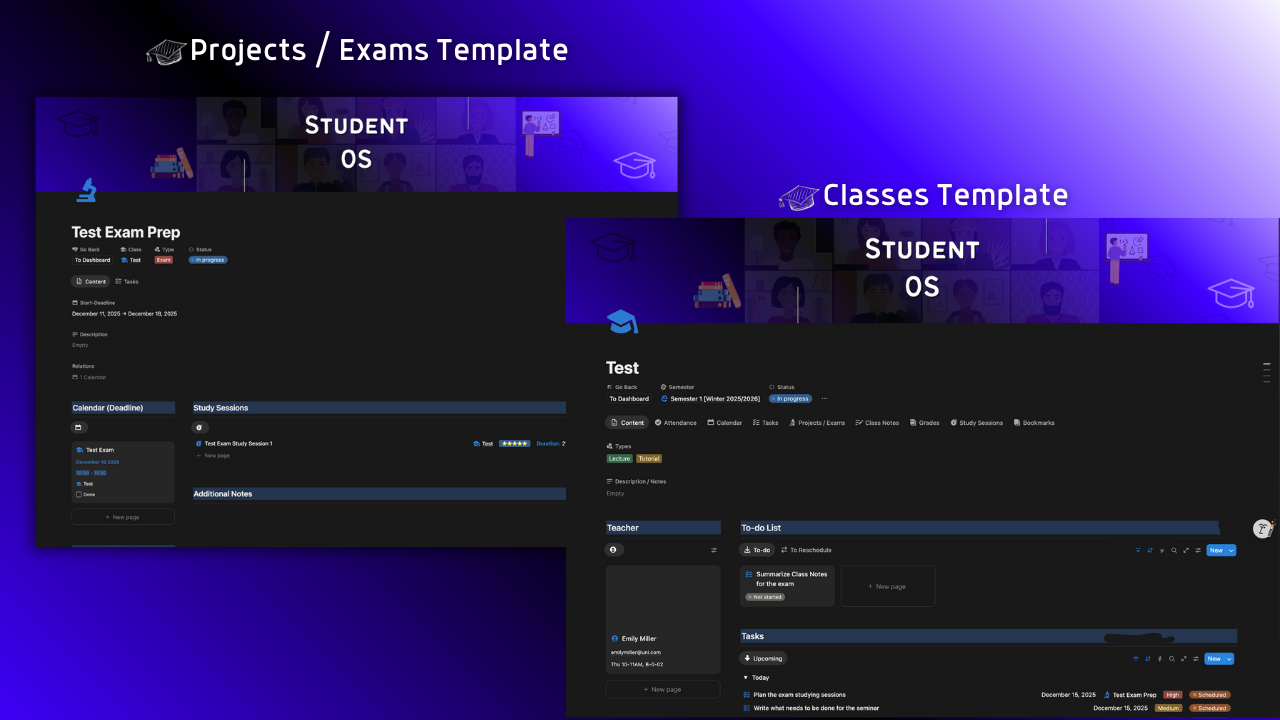Select the Not started status on Summarize Class Notes
This screenshot has height=720, width=1280.
pos(765,596)
